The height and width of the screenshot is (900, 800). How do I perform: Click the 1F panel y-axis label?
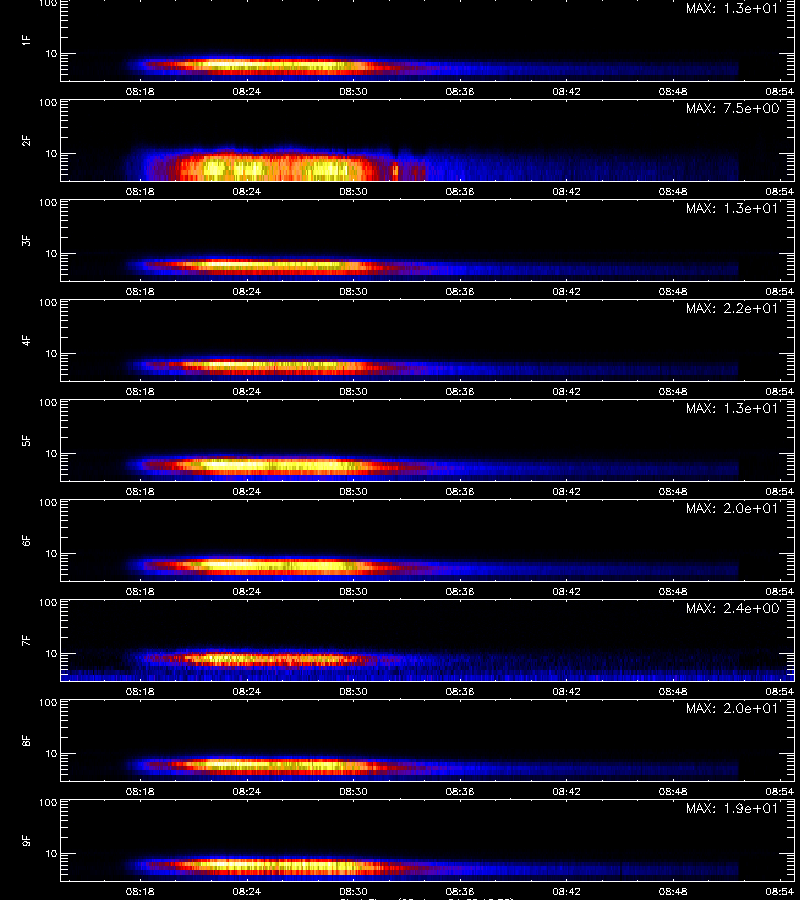click(x=26, y=40)
